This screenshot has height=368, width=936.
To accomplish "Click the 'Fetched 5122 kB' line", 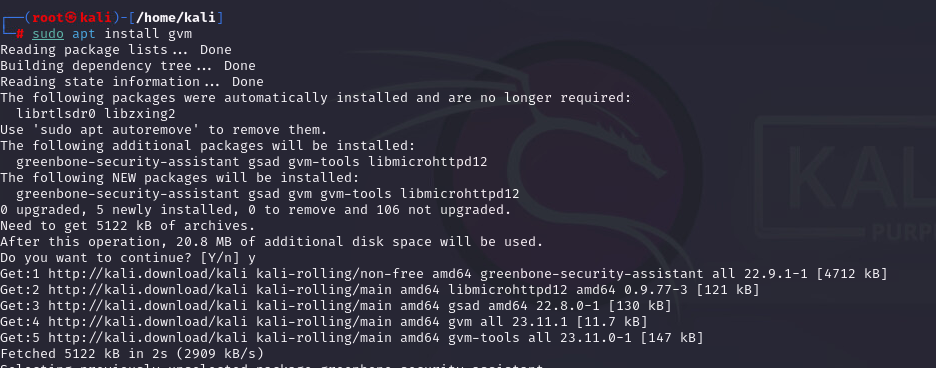I will [x=132, y=354].
